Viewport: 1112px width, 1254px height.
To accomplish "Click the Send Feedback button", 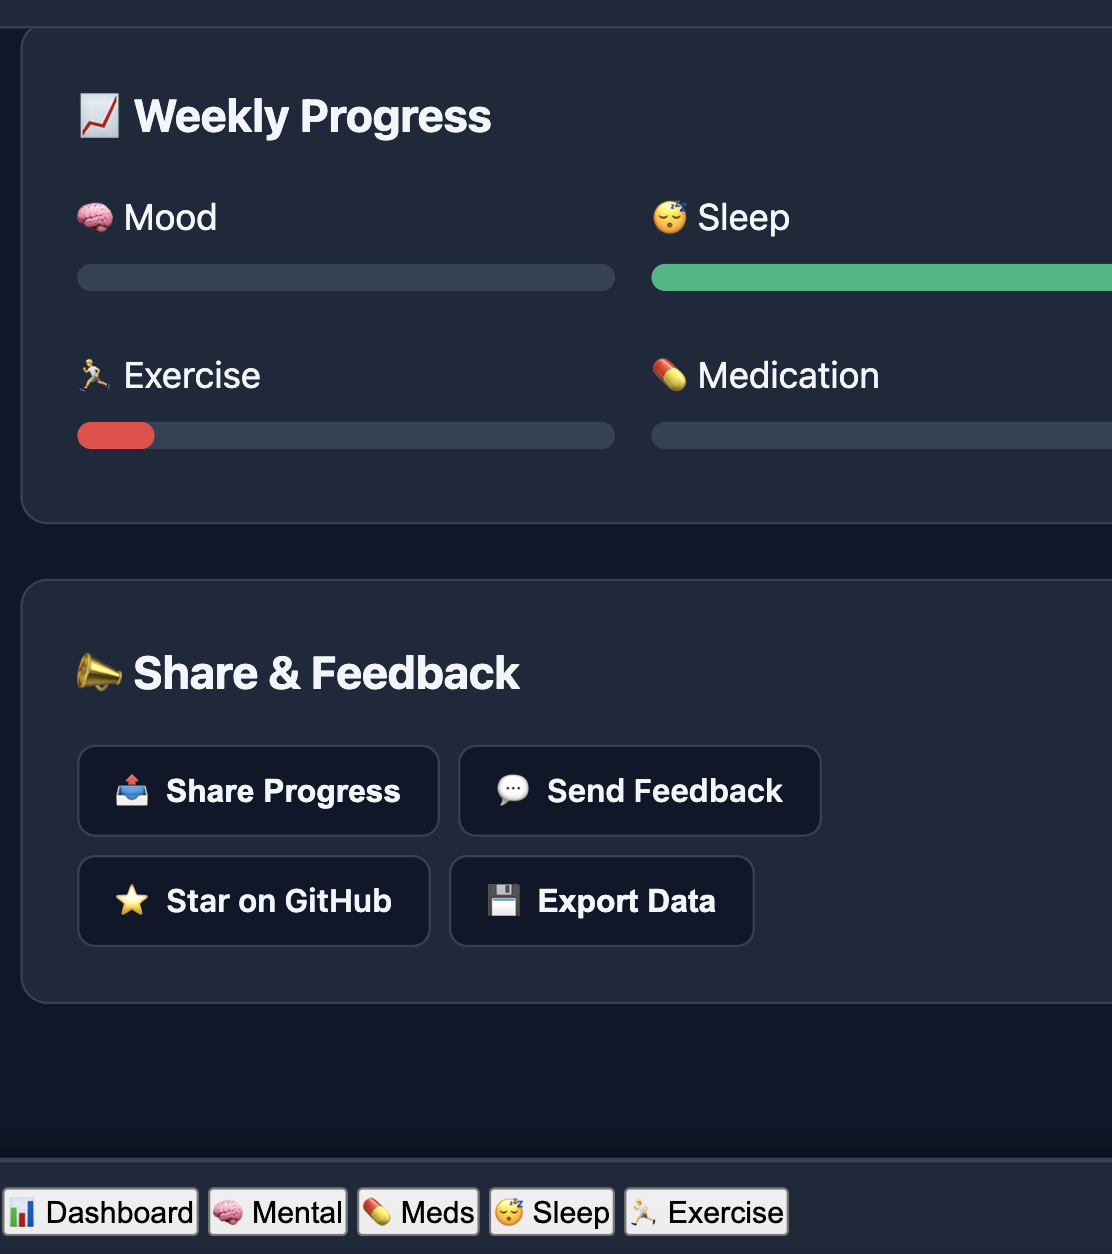I will point(639,790).
